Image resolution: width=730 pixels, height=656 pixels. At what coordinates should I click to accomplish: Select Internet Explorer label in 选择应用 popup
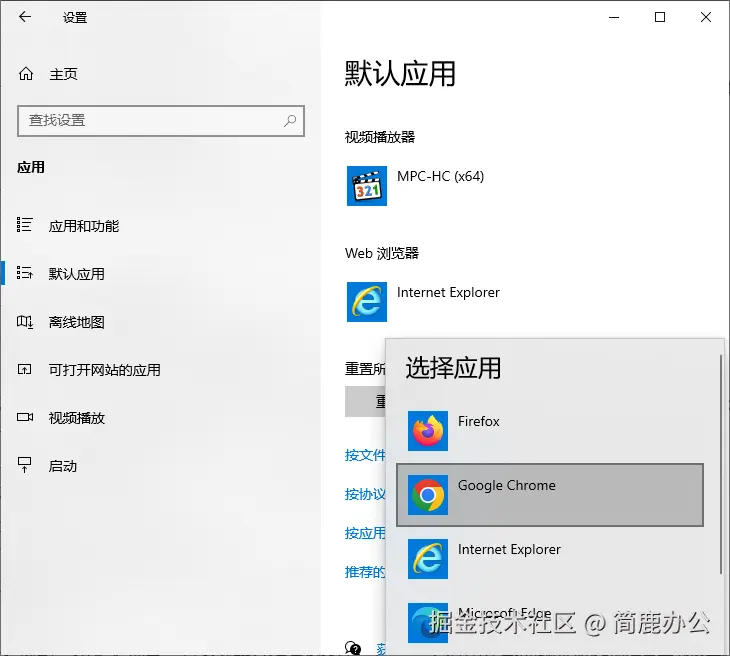[509, 549]
